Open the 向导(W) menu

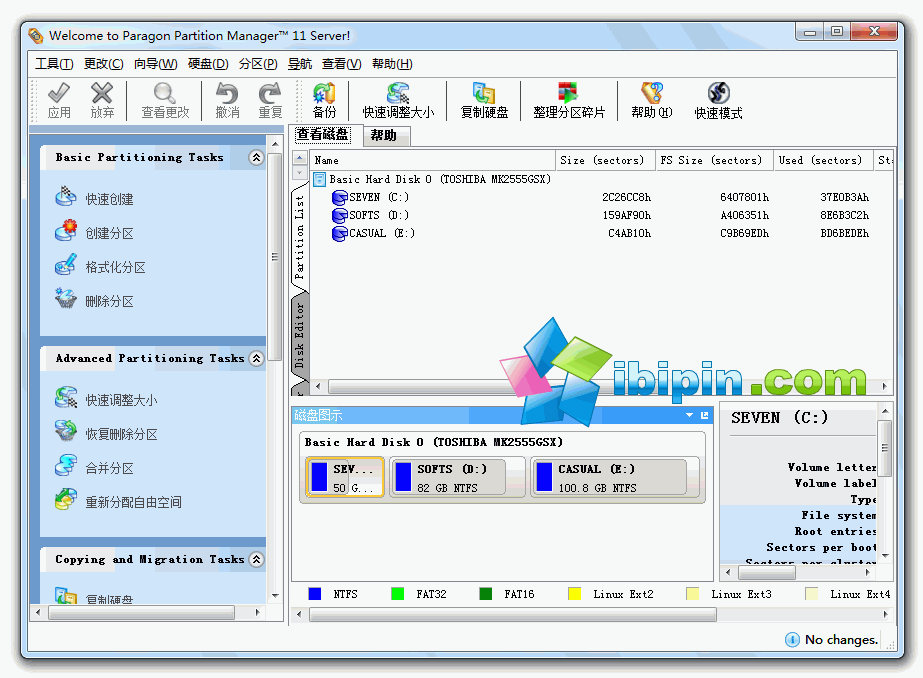155,64
